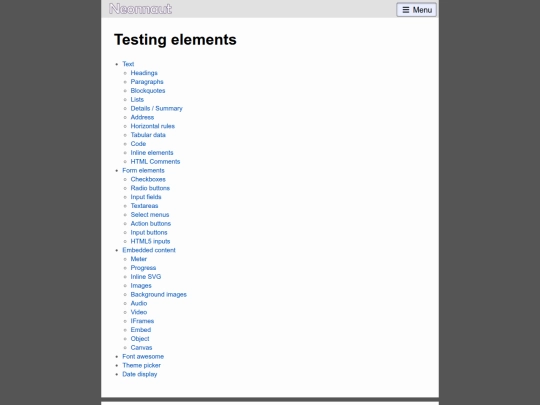Go to Select menus
The height and width of the screenshot is (405, 540).
pyautogui.click(x=150, y=215)
